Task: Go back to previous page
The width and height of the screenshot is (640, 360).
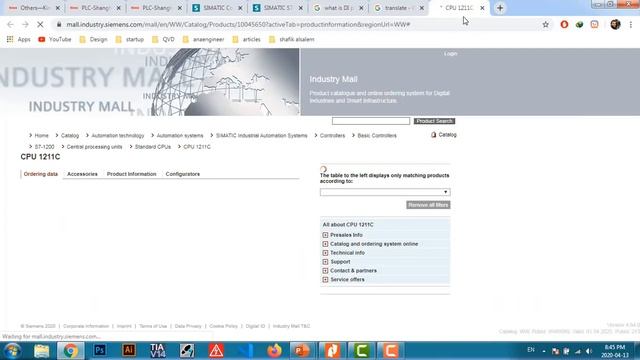Action: coord(10,24)
